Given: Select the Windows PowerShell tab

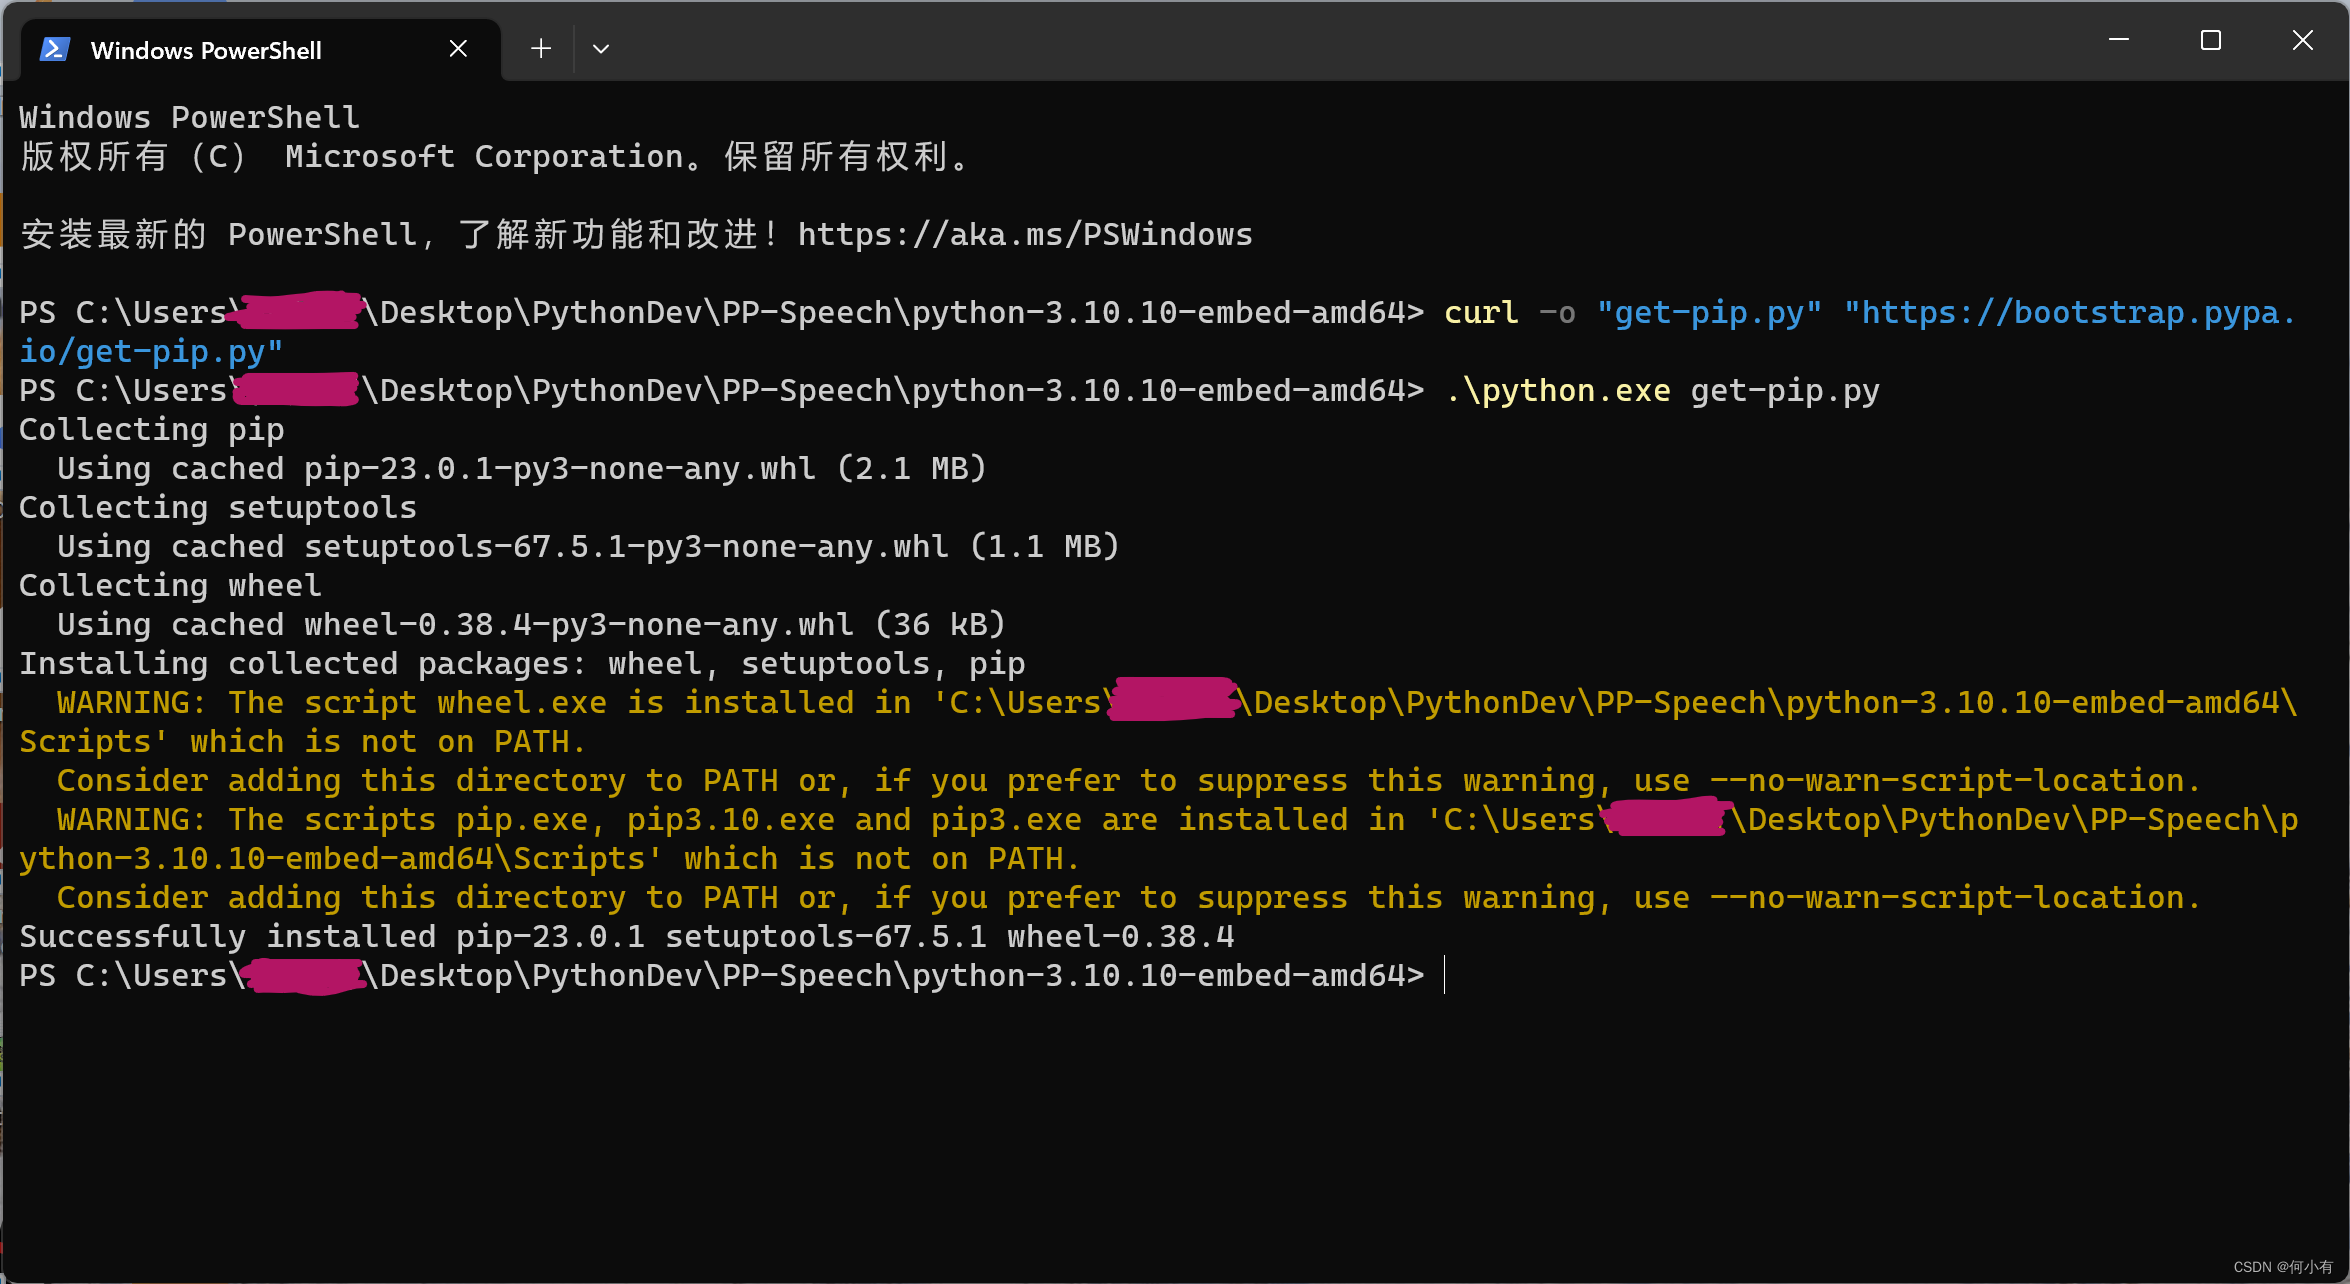Looking at the screenshot, I should 206,51.
